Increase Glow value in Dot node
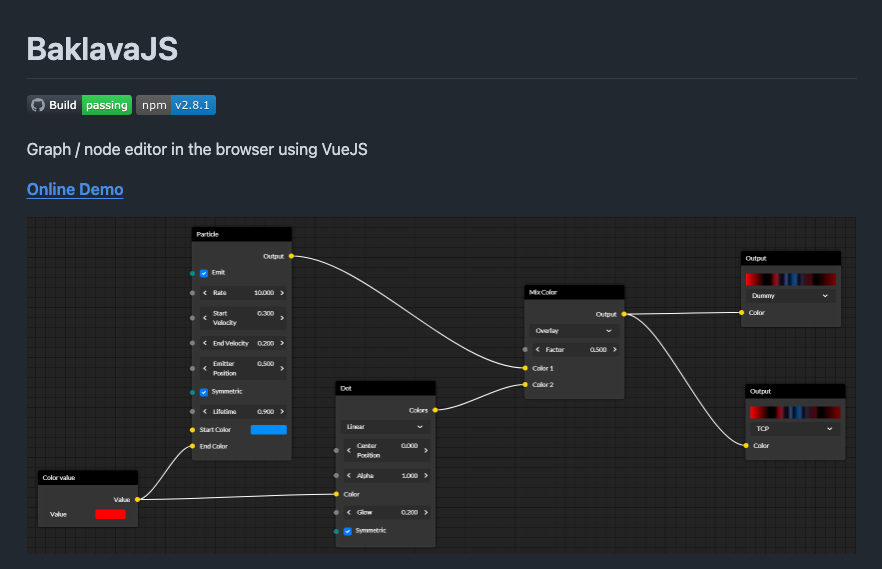 [426, 512]
